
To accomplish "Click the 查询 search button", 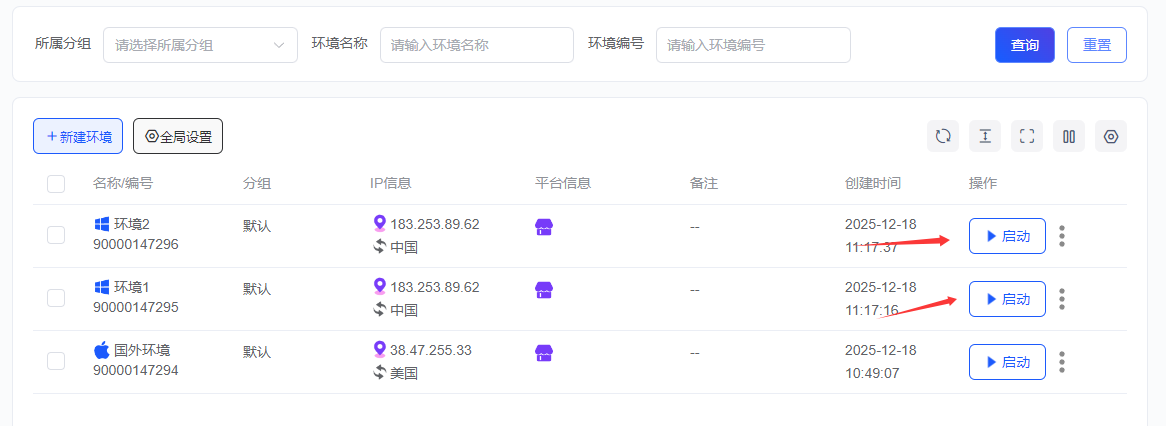I will click(x=1024, y=45).
